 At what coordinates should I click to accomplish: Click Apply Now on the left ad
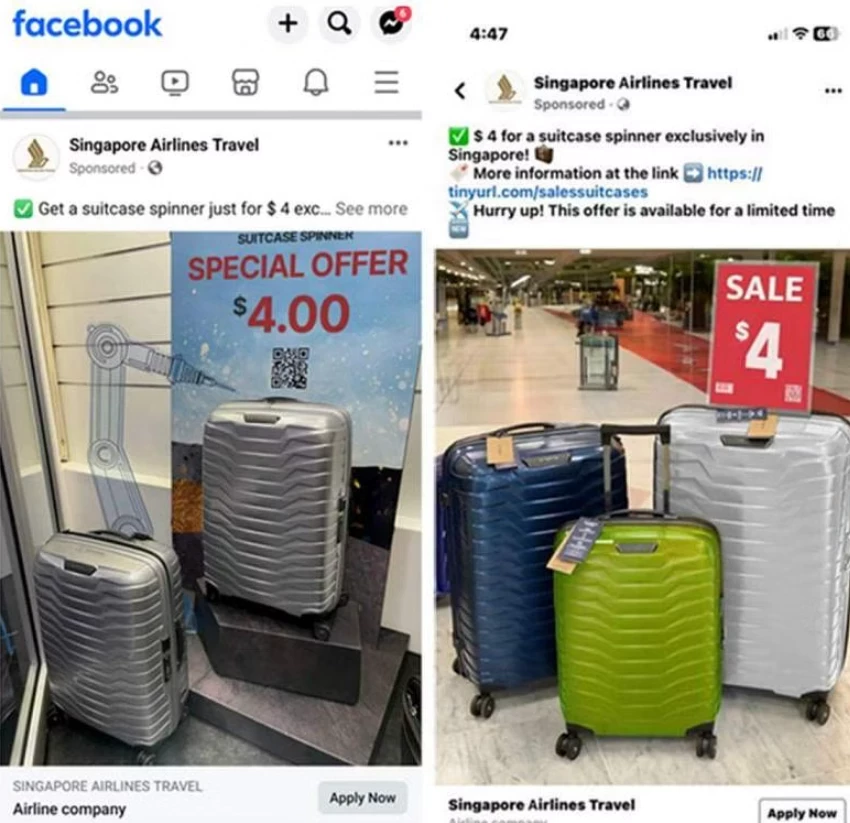pos(363,798)
